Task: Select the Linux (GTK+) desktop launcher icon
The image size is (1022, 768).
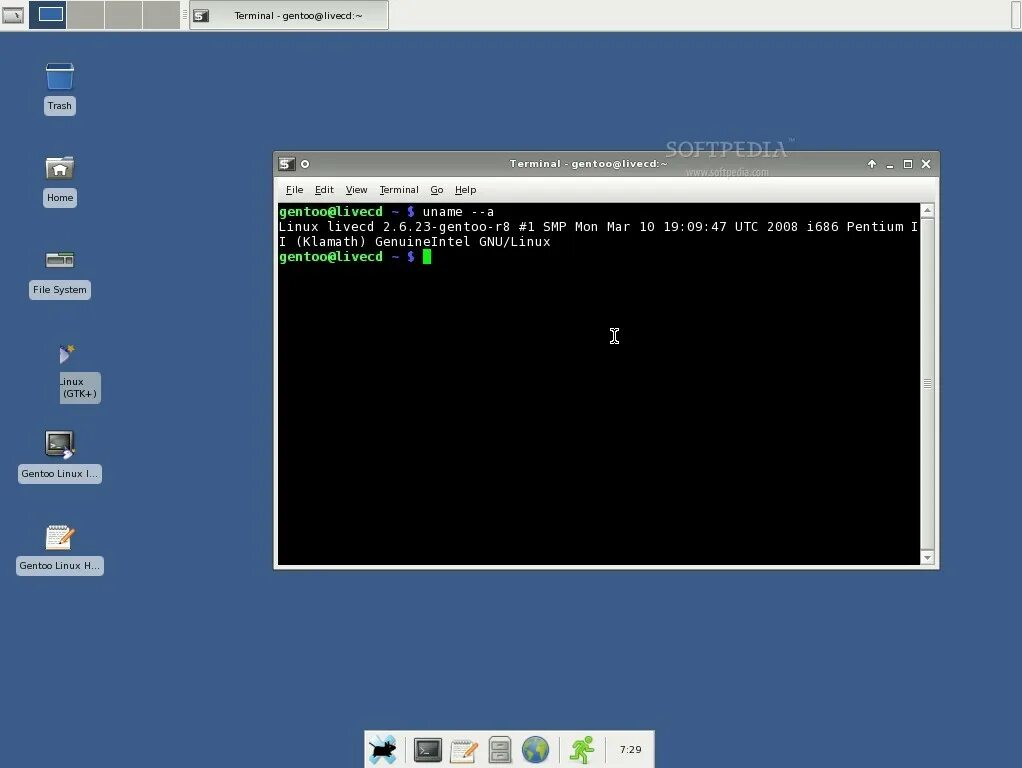Action: [66, 353]
